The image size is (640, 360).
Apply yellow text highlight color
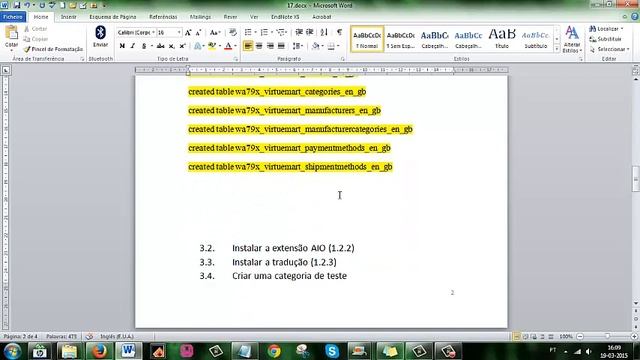[211, 46]
